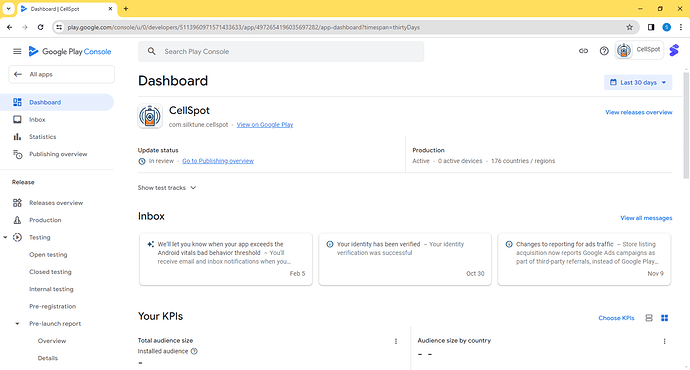
Task: Select Dashboard in sidebar
Action: click(x=57, y=102)
